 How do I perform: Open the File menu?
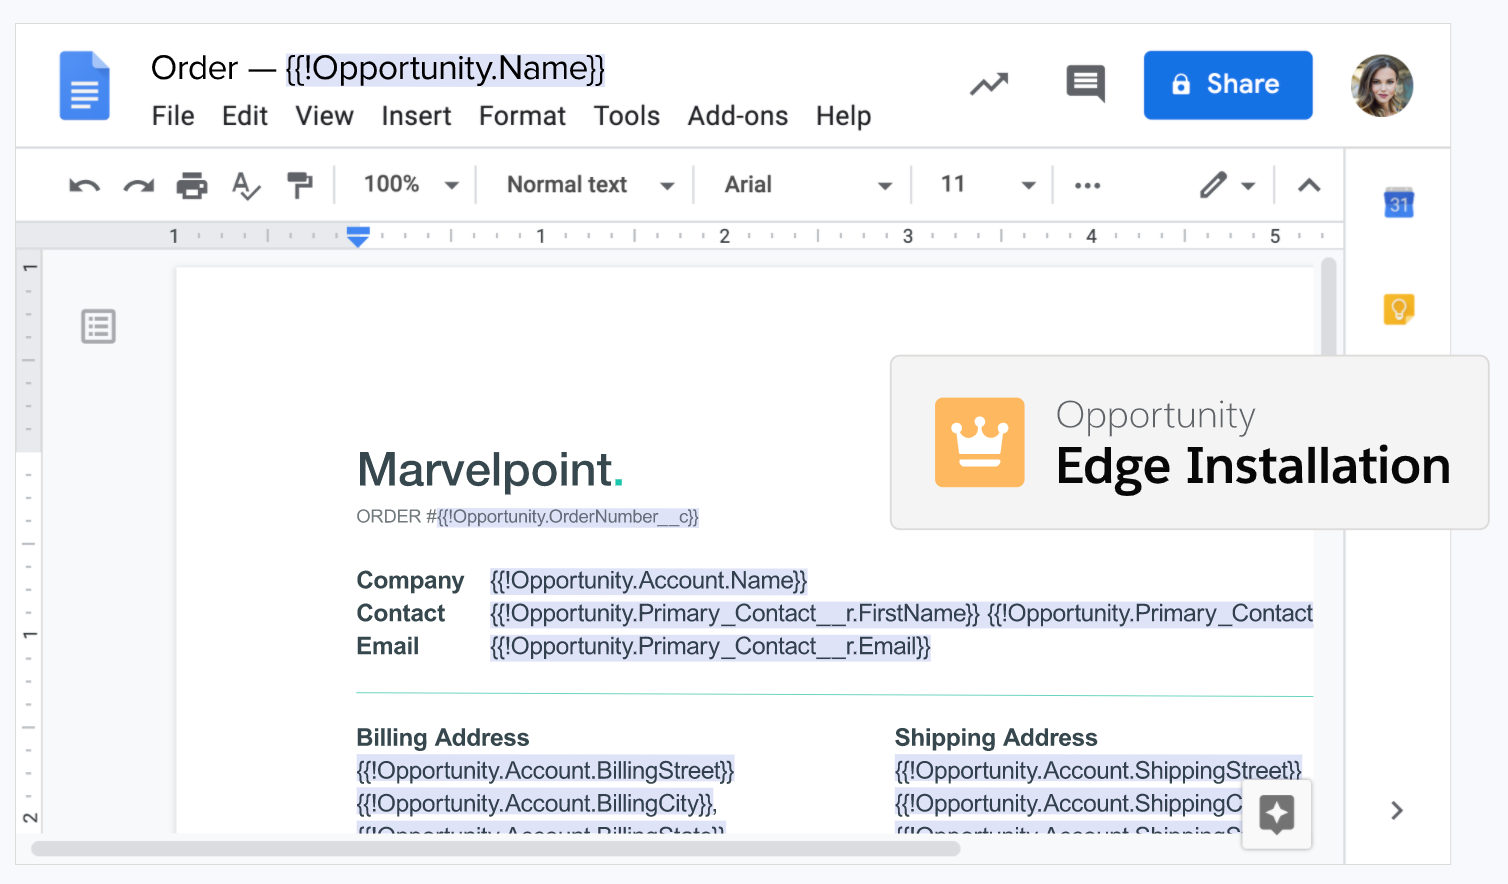(173, 116)
